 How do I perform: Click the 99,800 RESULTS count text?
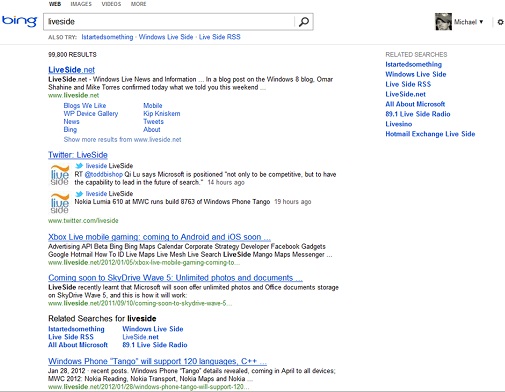coord(72,55)
